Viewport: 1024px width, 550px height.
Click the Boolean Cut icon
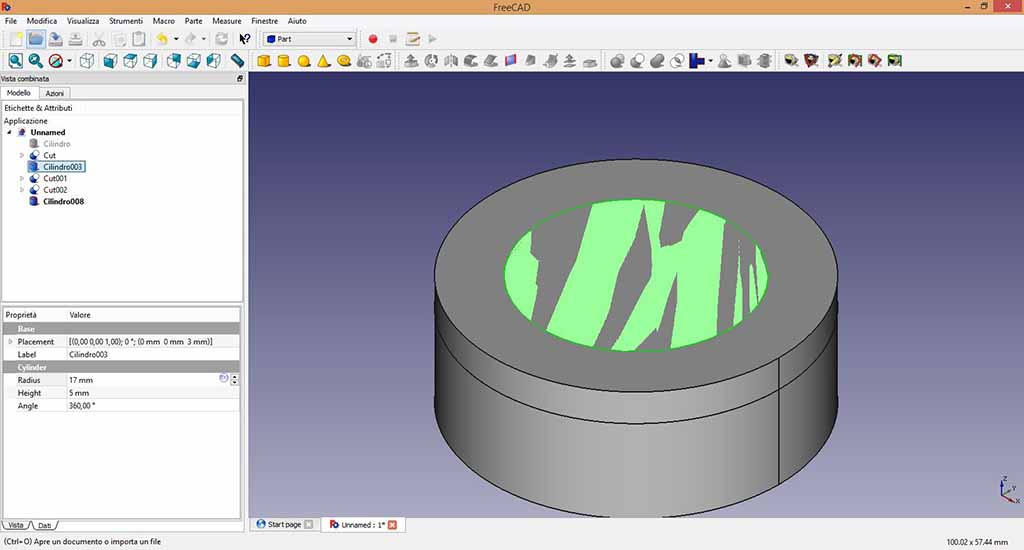637,61
